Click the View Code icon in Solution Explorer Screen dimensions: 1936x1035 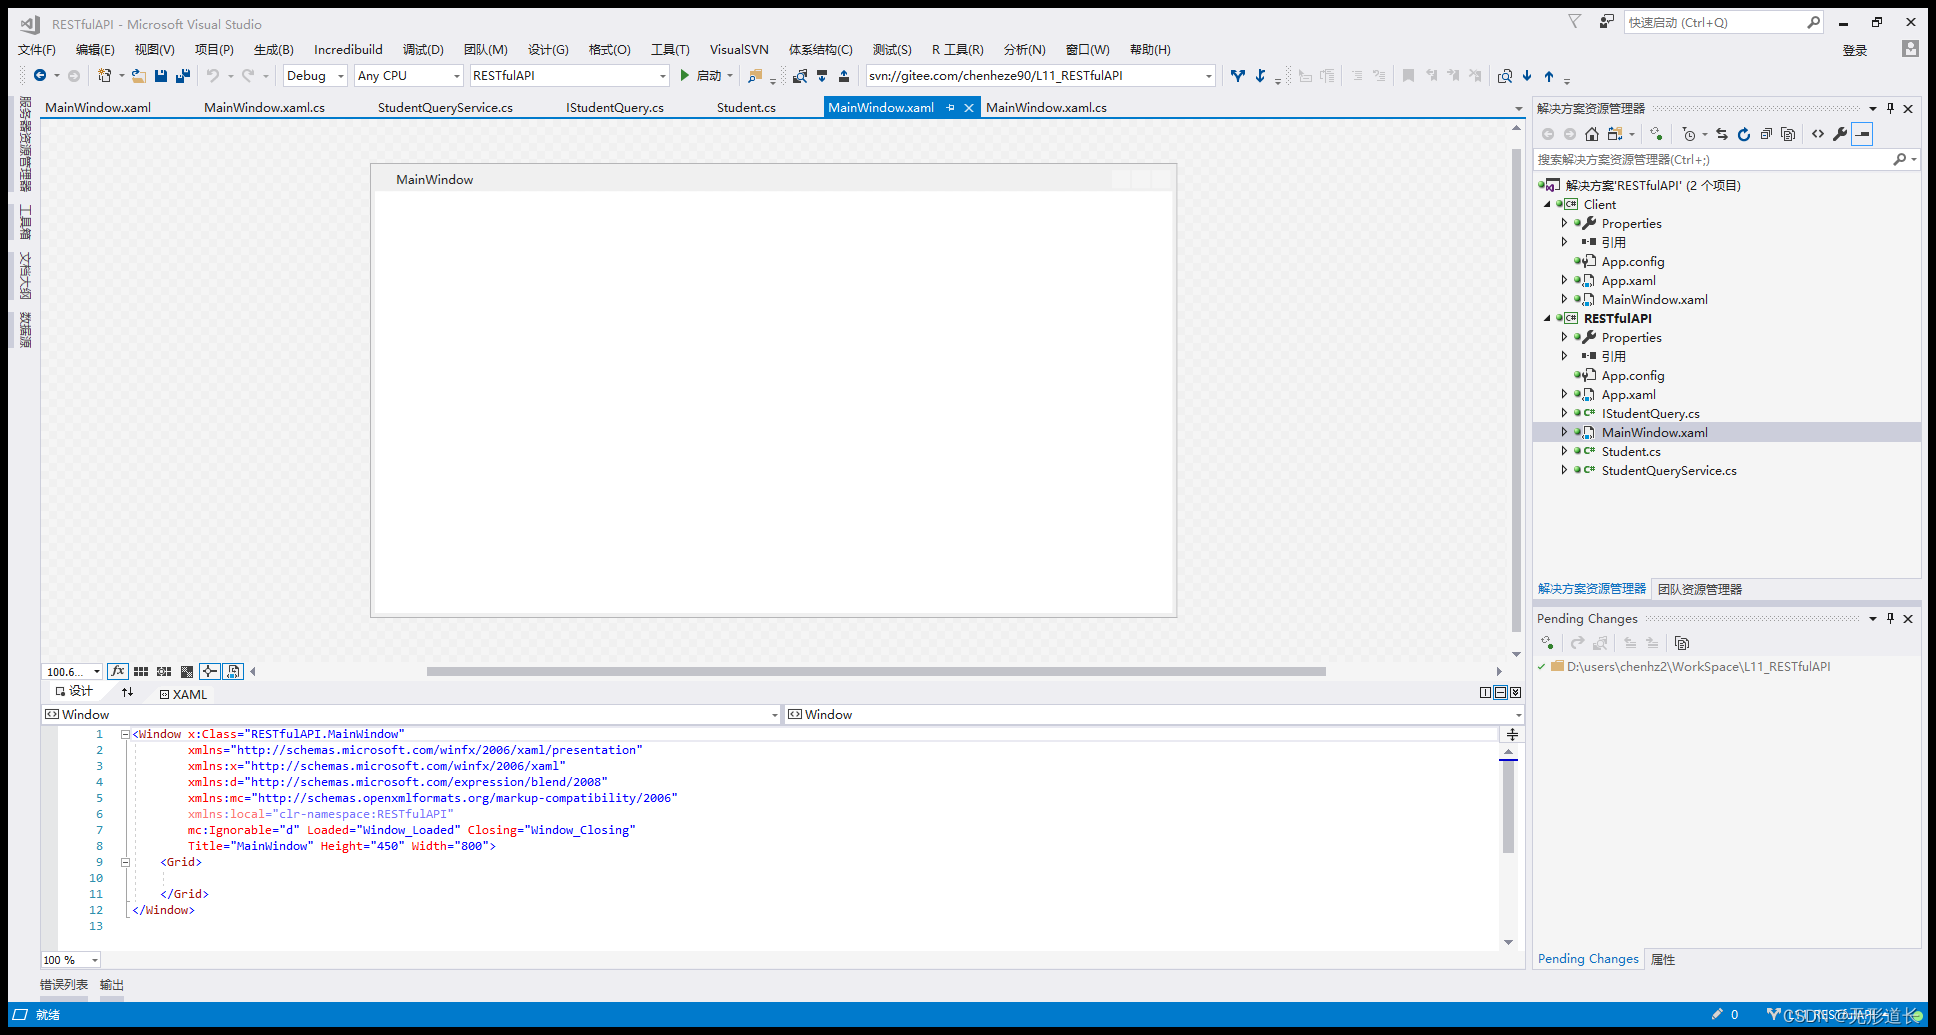click(1818, 134)
